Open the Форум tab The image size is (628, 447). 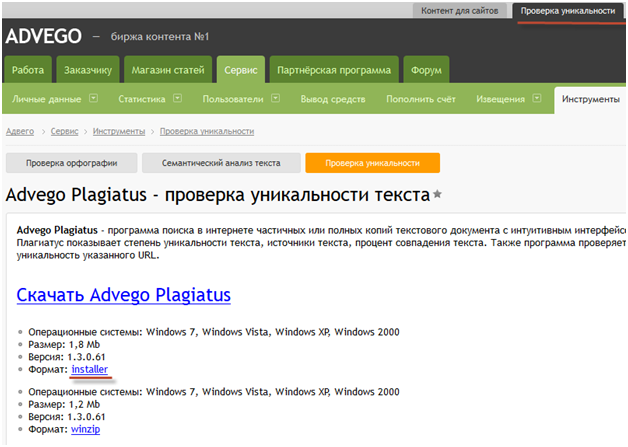point(426,70)
